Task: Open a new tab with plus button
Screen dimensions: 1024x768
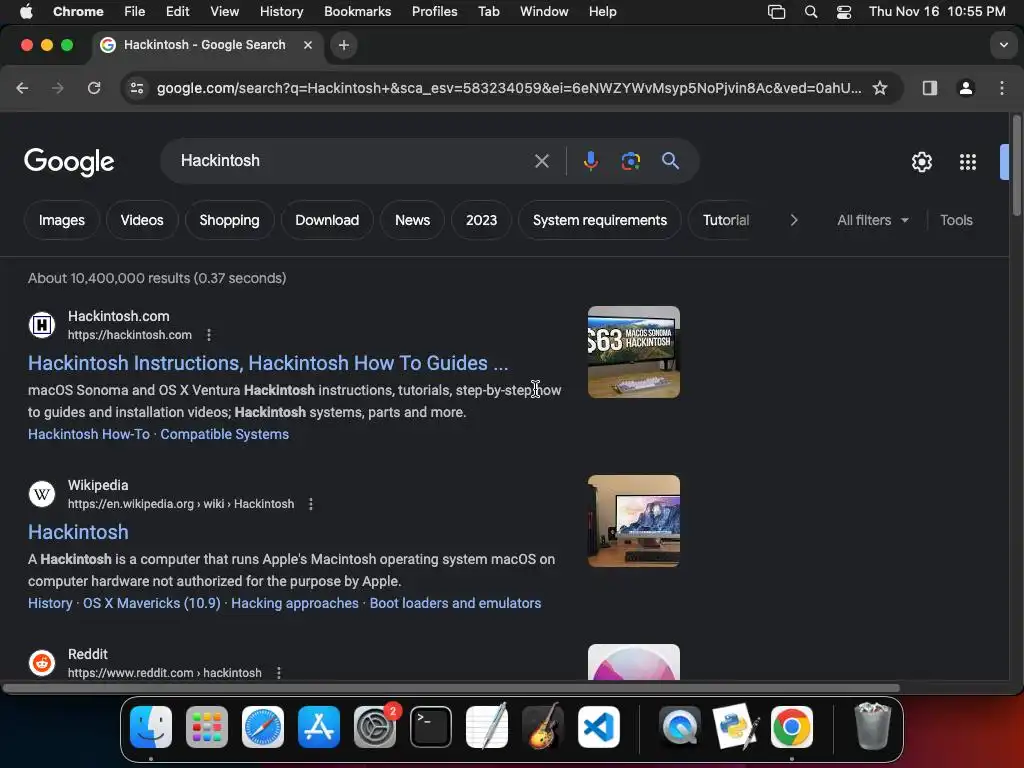Action: [x=344, y=45]
